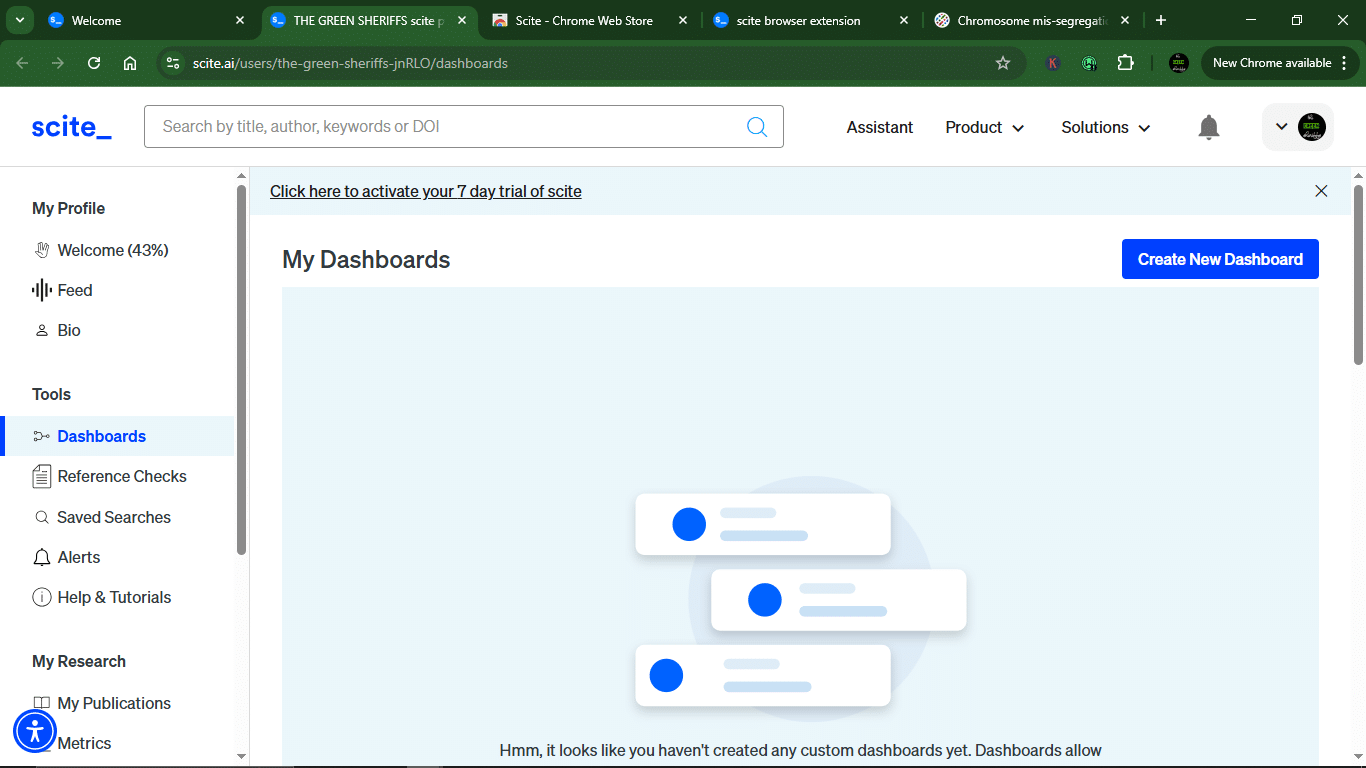Click the K extension icon
This screenshot has height=768, width=1366.
[x=1053, y=63]
